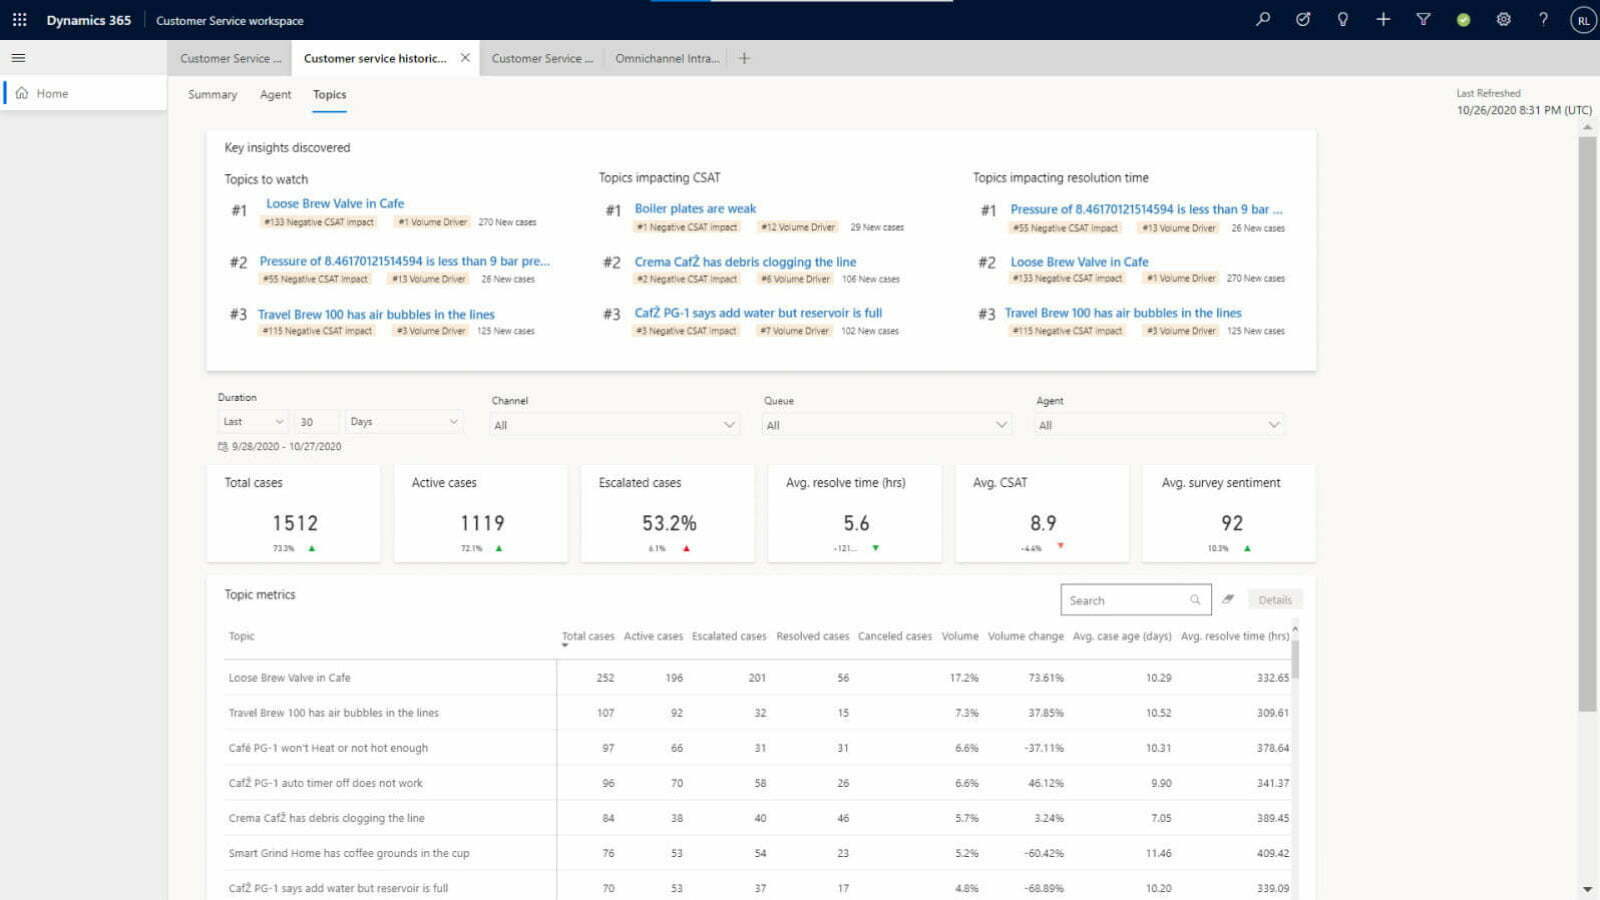Open the help question mark icon
Image resolution: width=1600 pixels, height=900 pixels.
(1543, 19)
